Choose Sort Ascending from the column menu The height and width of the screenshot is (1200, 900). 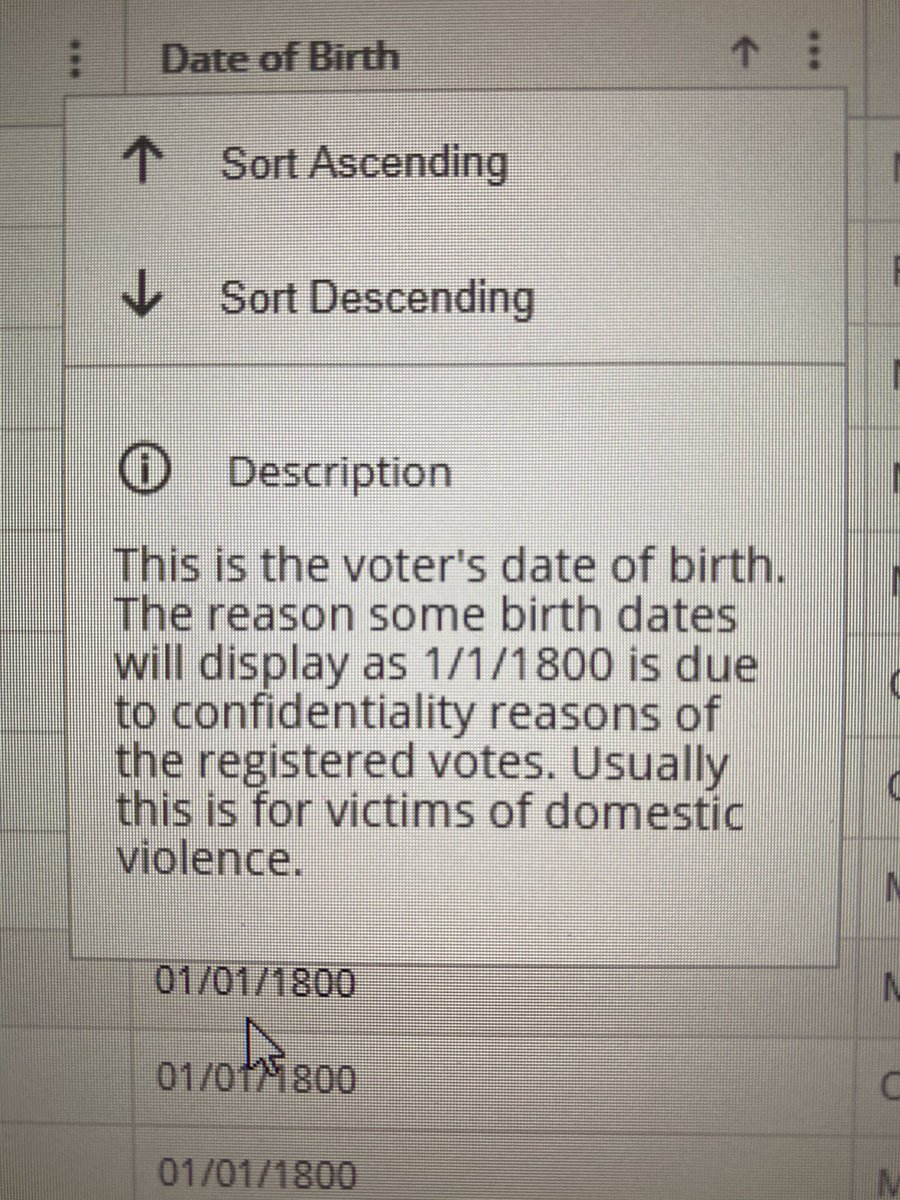[362, 163]
